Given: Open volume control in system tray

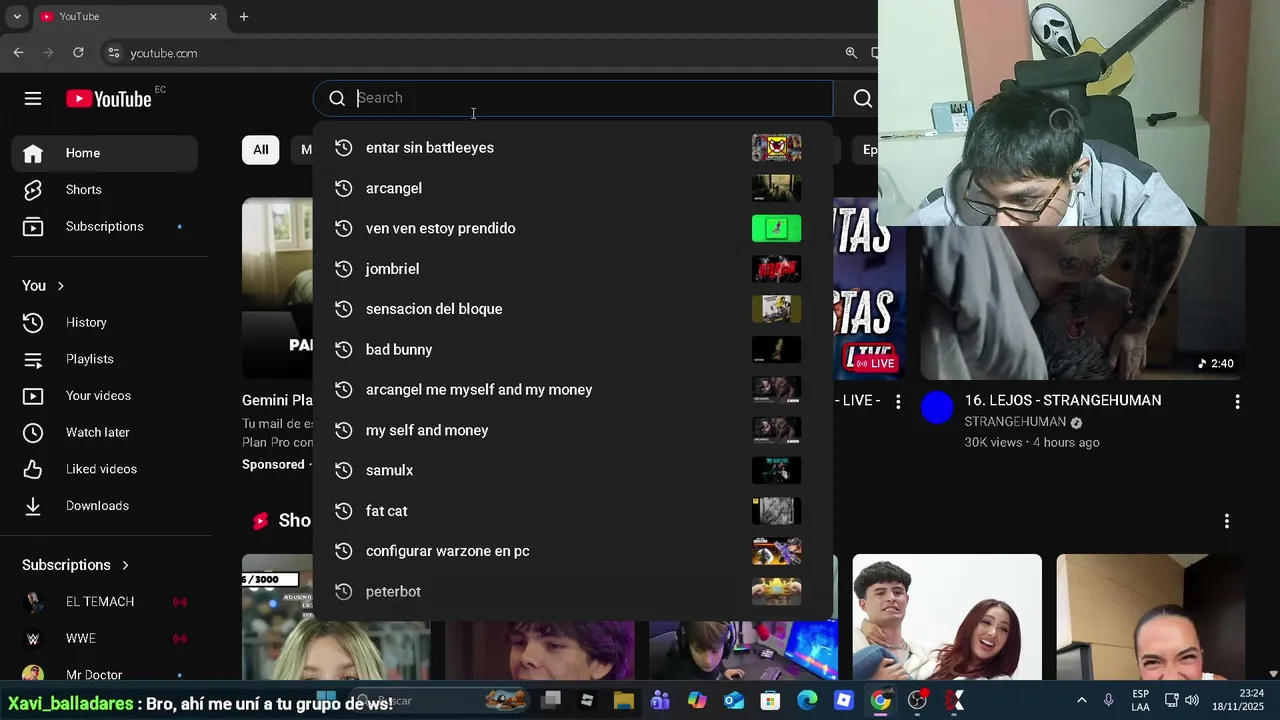Looking at the screenshot, I should coord(1192,701).
